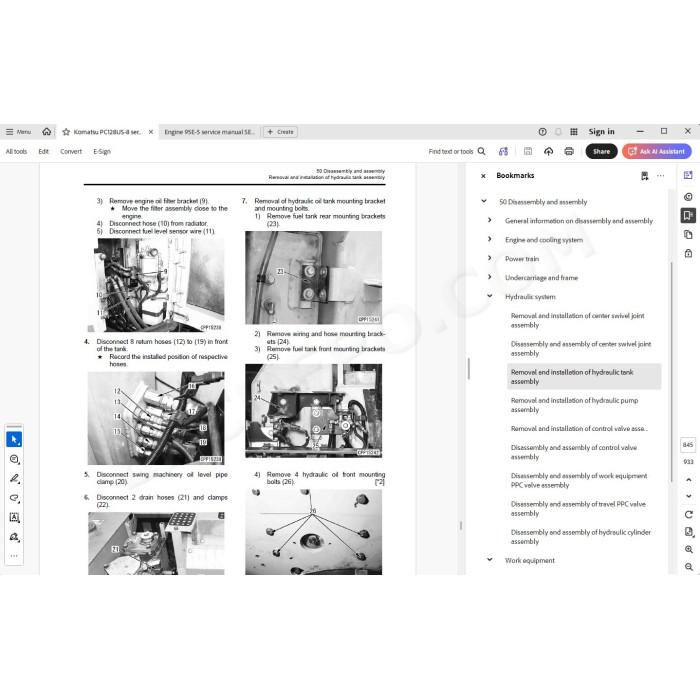Choose the Highlight pen tool
The image size is (700, 700).
(x=14, y=479)
